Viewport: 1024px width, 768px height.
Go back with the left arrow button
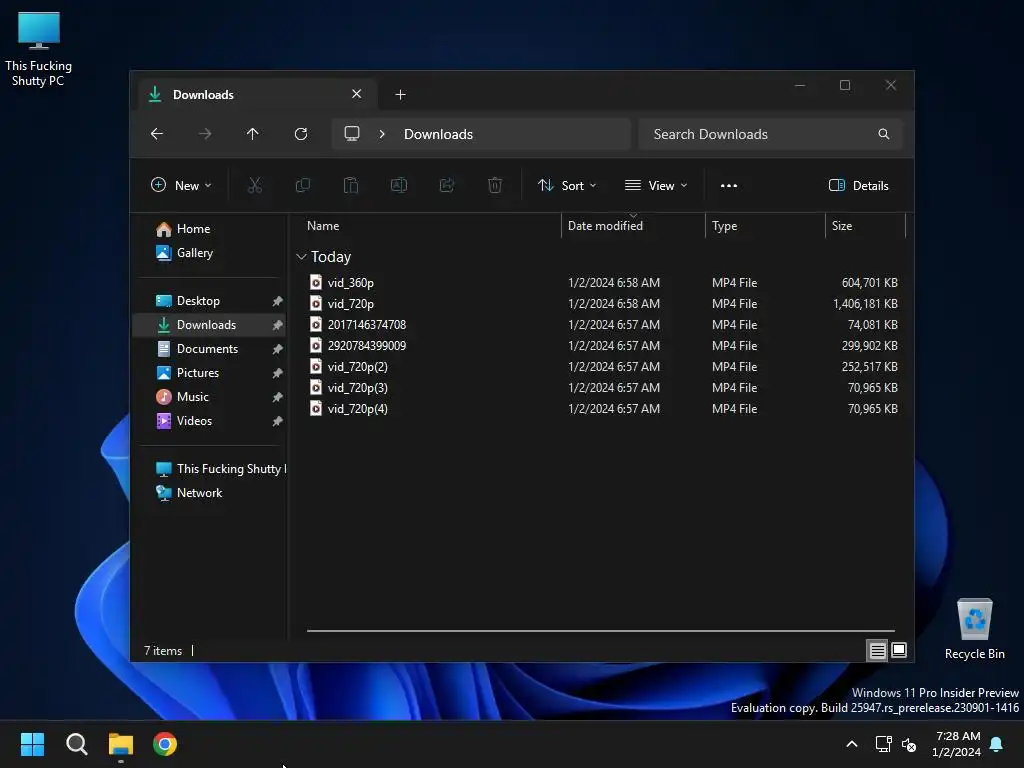[157, 134]
